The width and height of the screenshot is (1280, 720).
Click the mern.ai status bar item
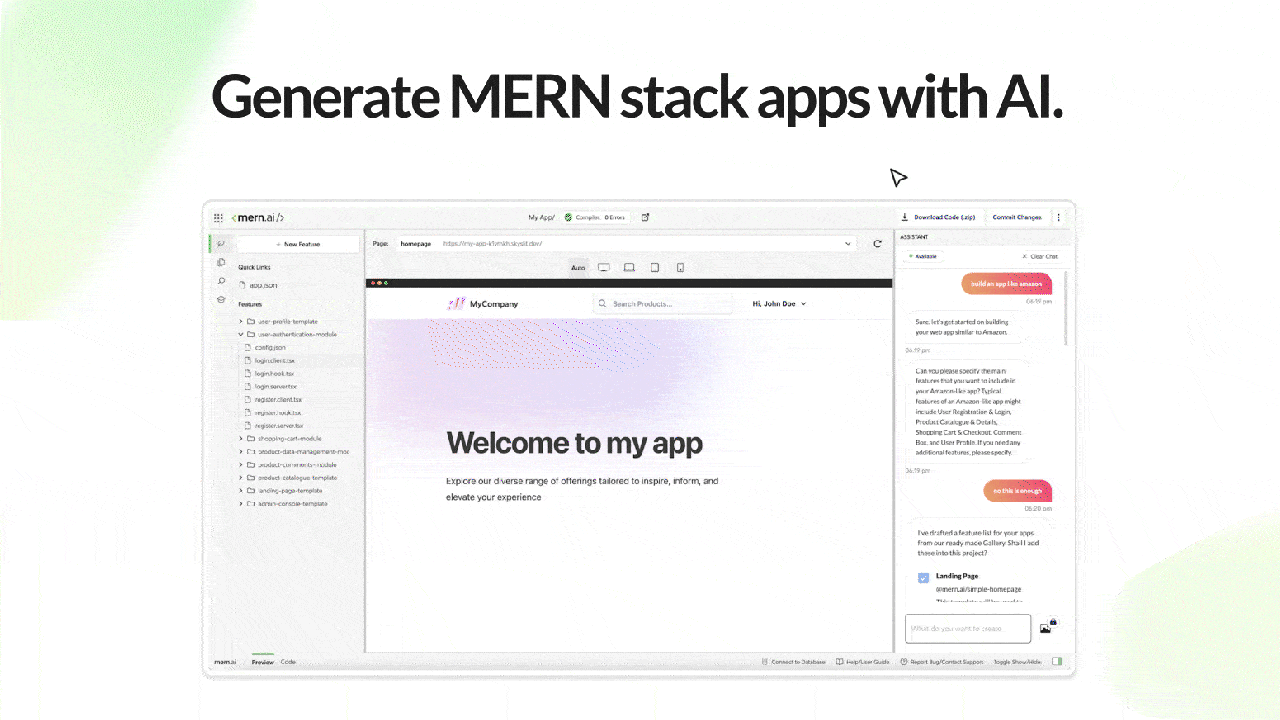pos(225,661)
